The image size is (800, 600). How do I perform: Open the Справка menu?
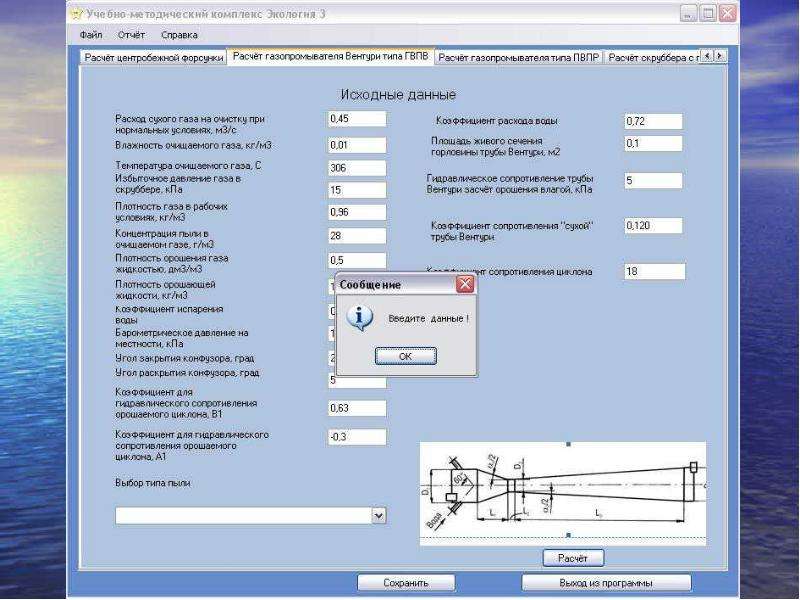pos(179,35)
